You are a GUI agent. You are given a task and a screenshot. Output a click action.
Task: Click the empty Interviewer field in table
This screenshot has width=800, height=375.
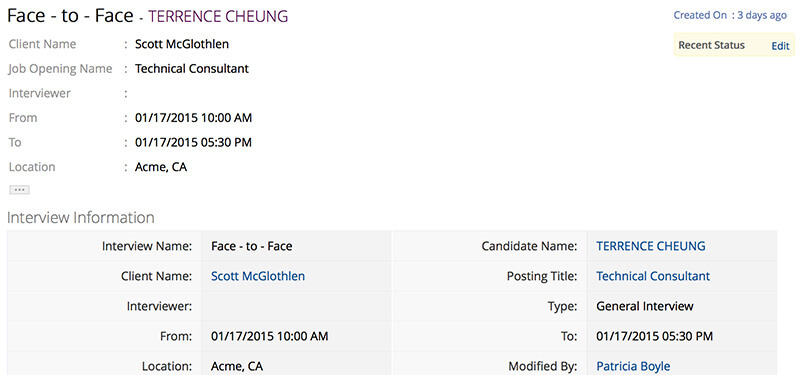[x=296, y=306]
